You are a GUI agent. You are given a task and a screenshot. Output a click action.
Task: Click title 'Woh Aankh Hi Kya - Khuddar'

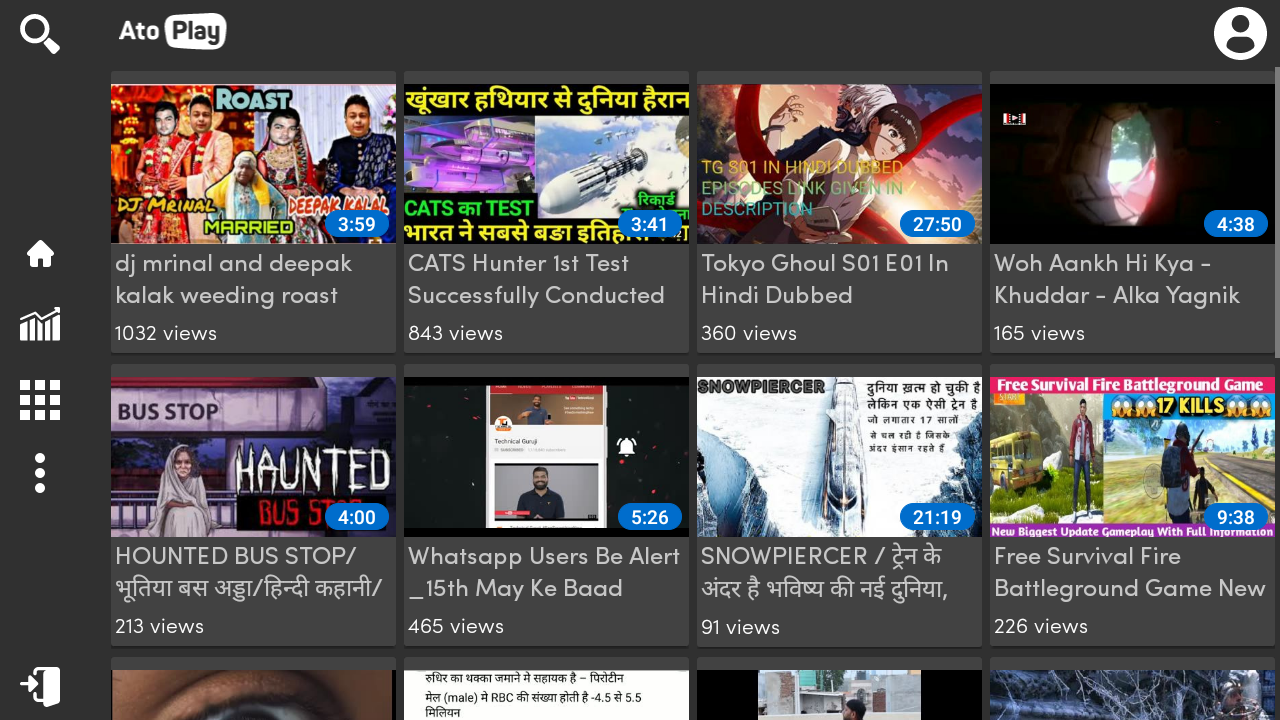click(x=1117, y=279)
